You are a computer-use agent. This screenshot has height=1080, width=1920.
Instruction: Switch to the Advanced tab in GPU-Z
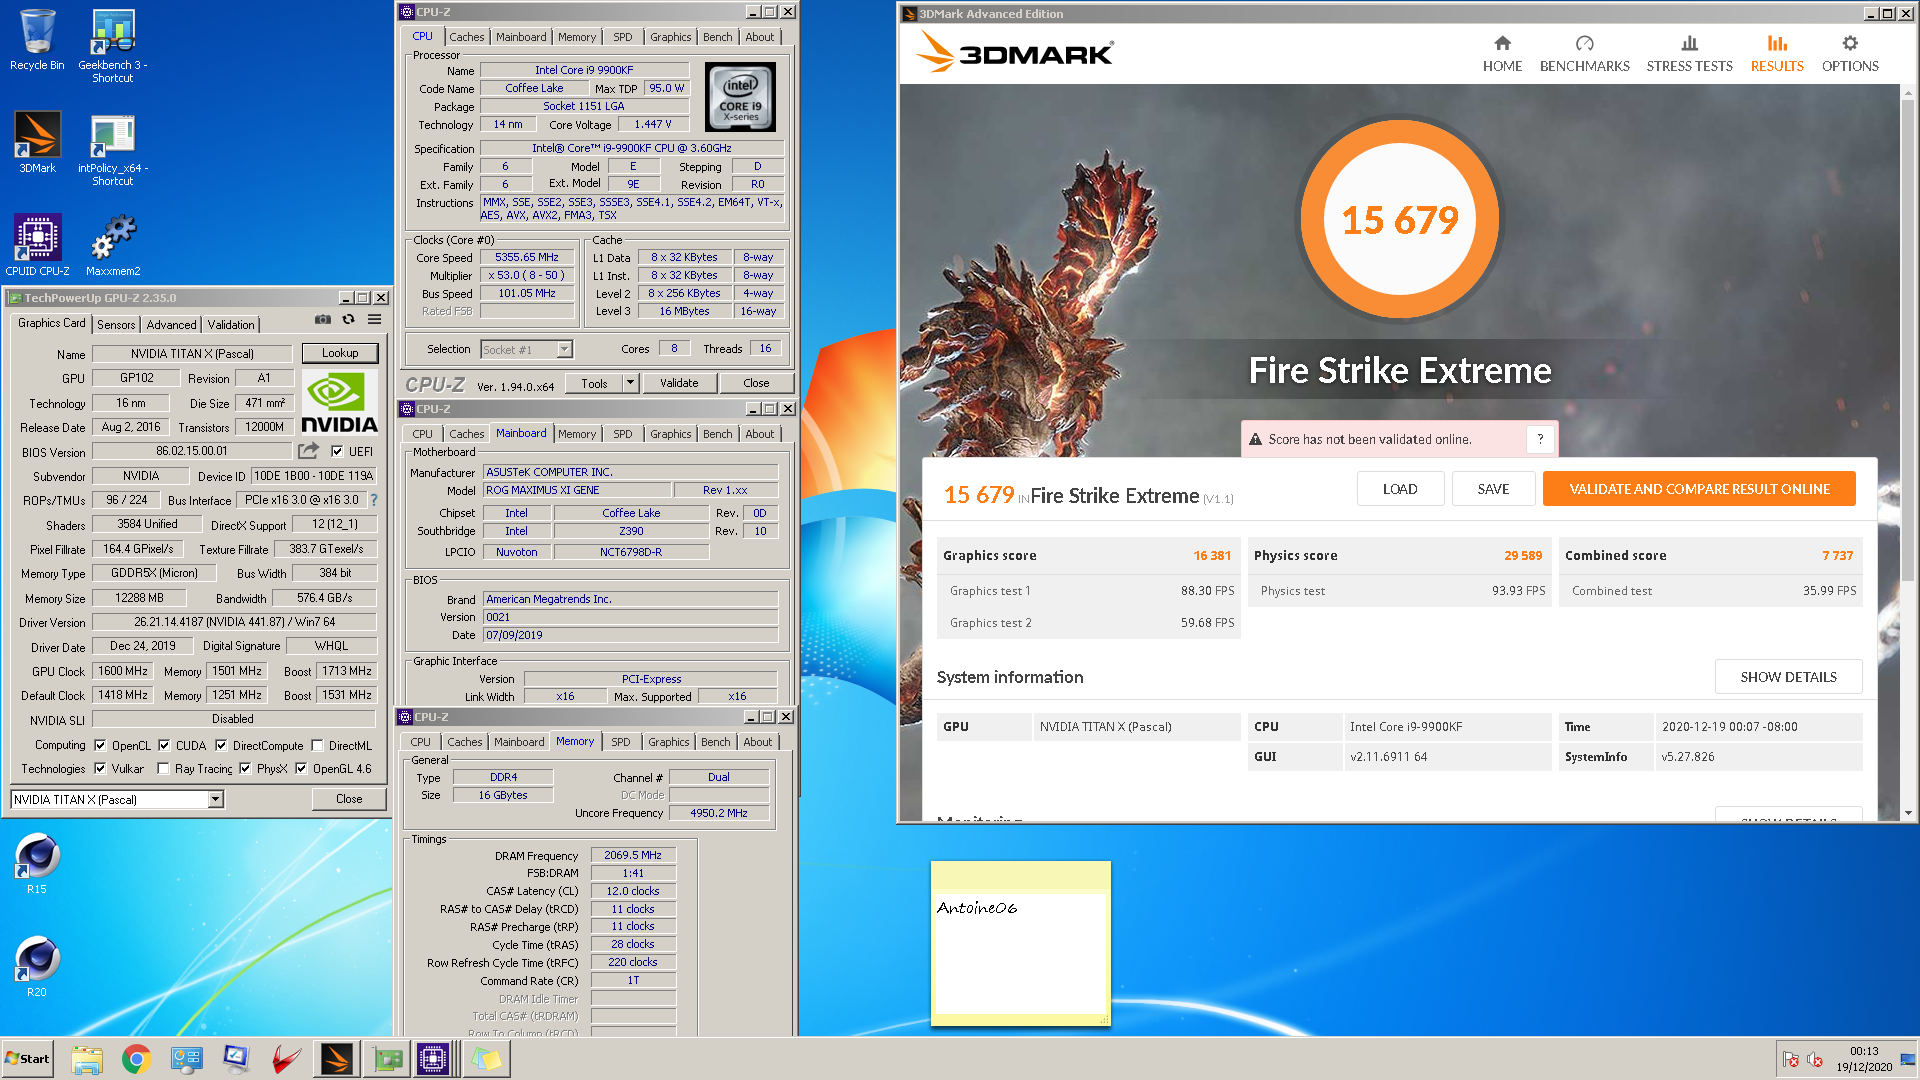[171, 324]
